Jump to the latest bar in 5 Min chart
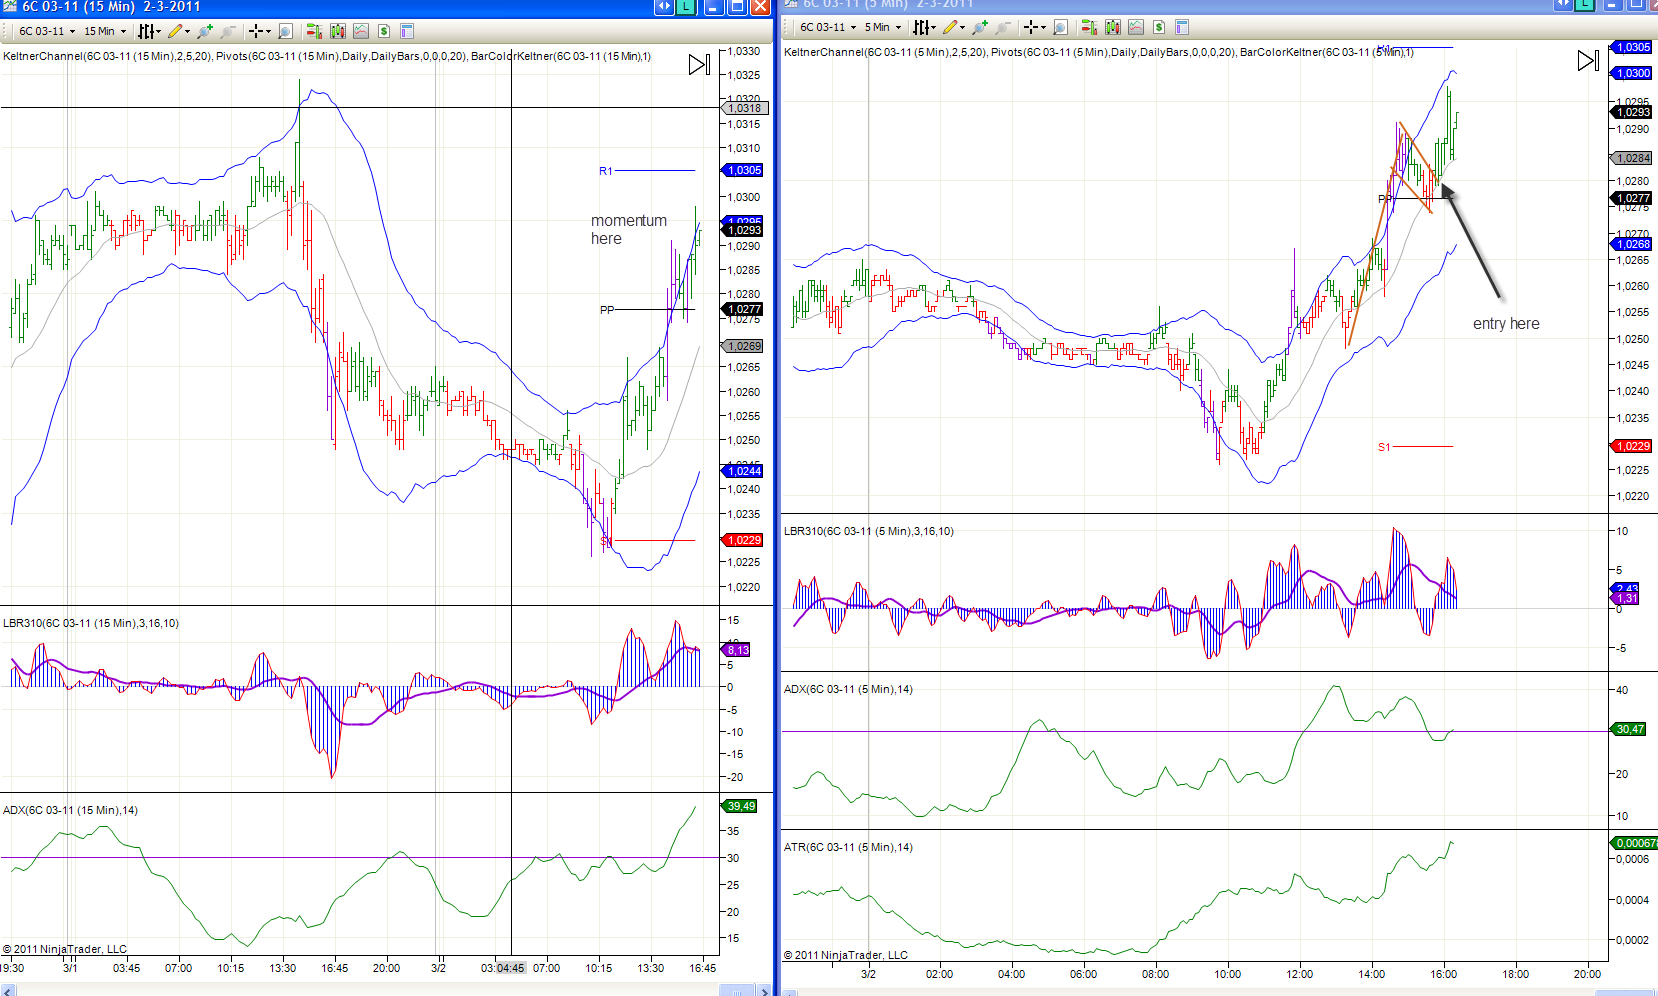This screenshot has height=996, width=1658. pyautogui.click(x=1588, y=61)
